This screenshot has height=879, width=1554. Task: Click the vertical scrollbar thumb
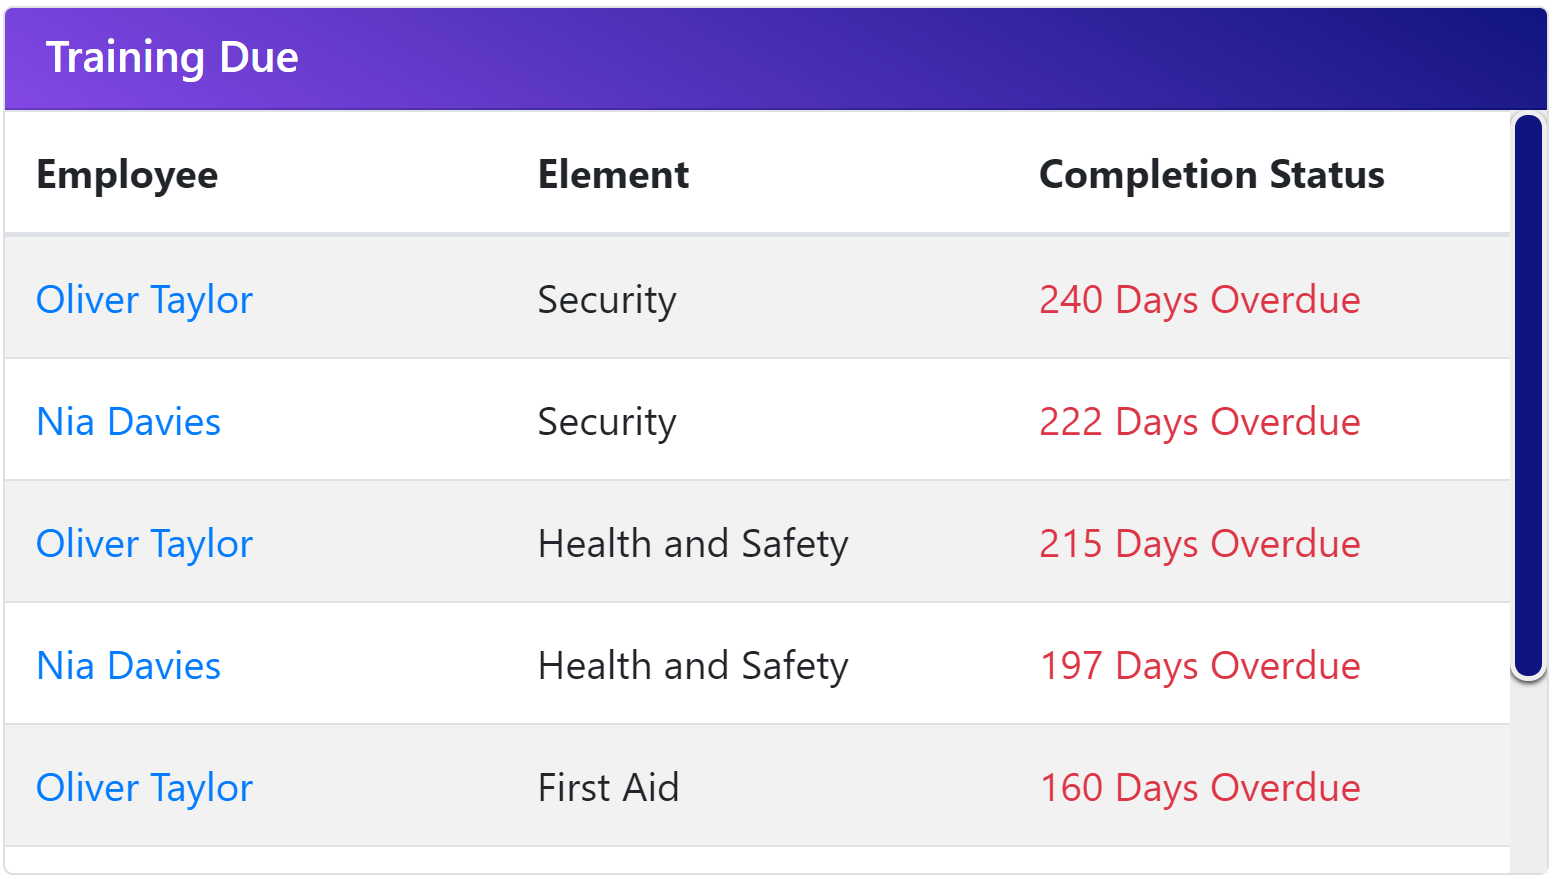pyautogui.click(x=1528, y=397)
